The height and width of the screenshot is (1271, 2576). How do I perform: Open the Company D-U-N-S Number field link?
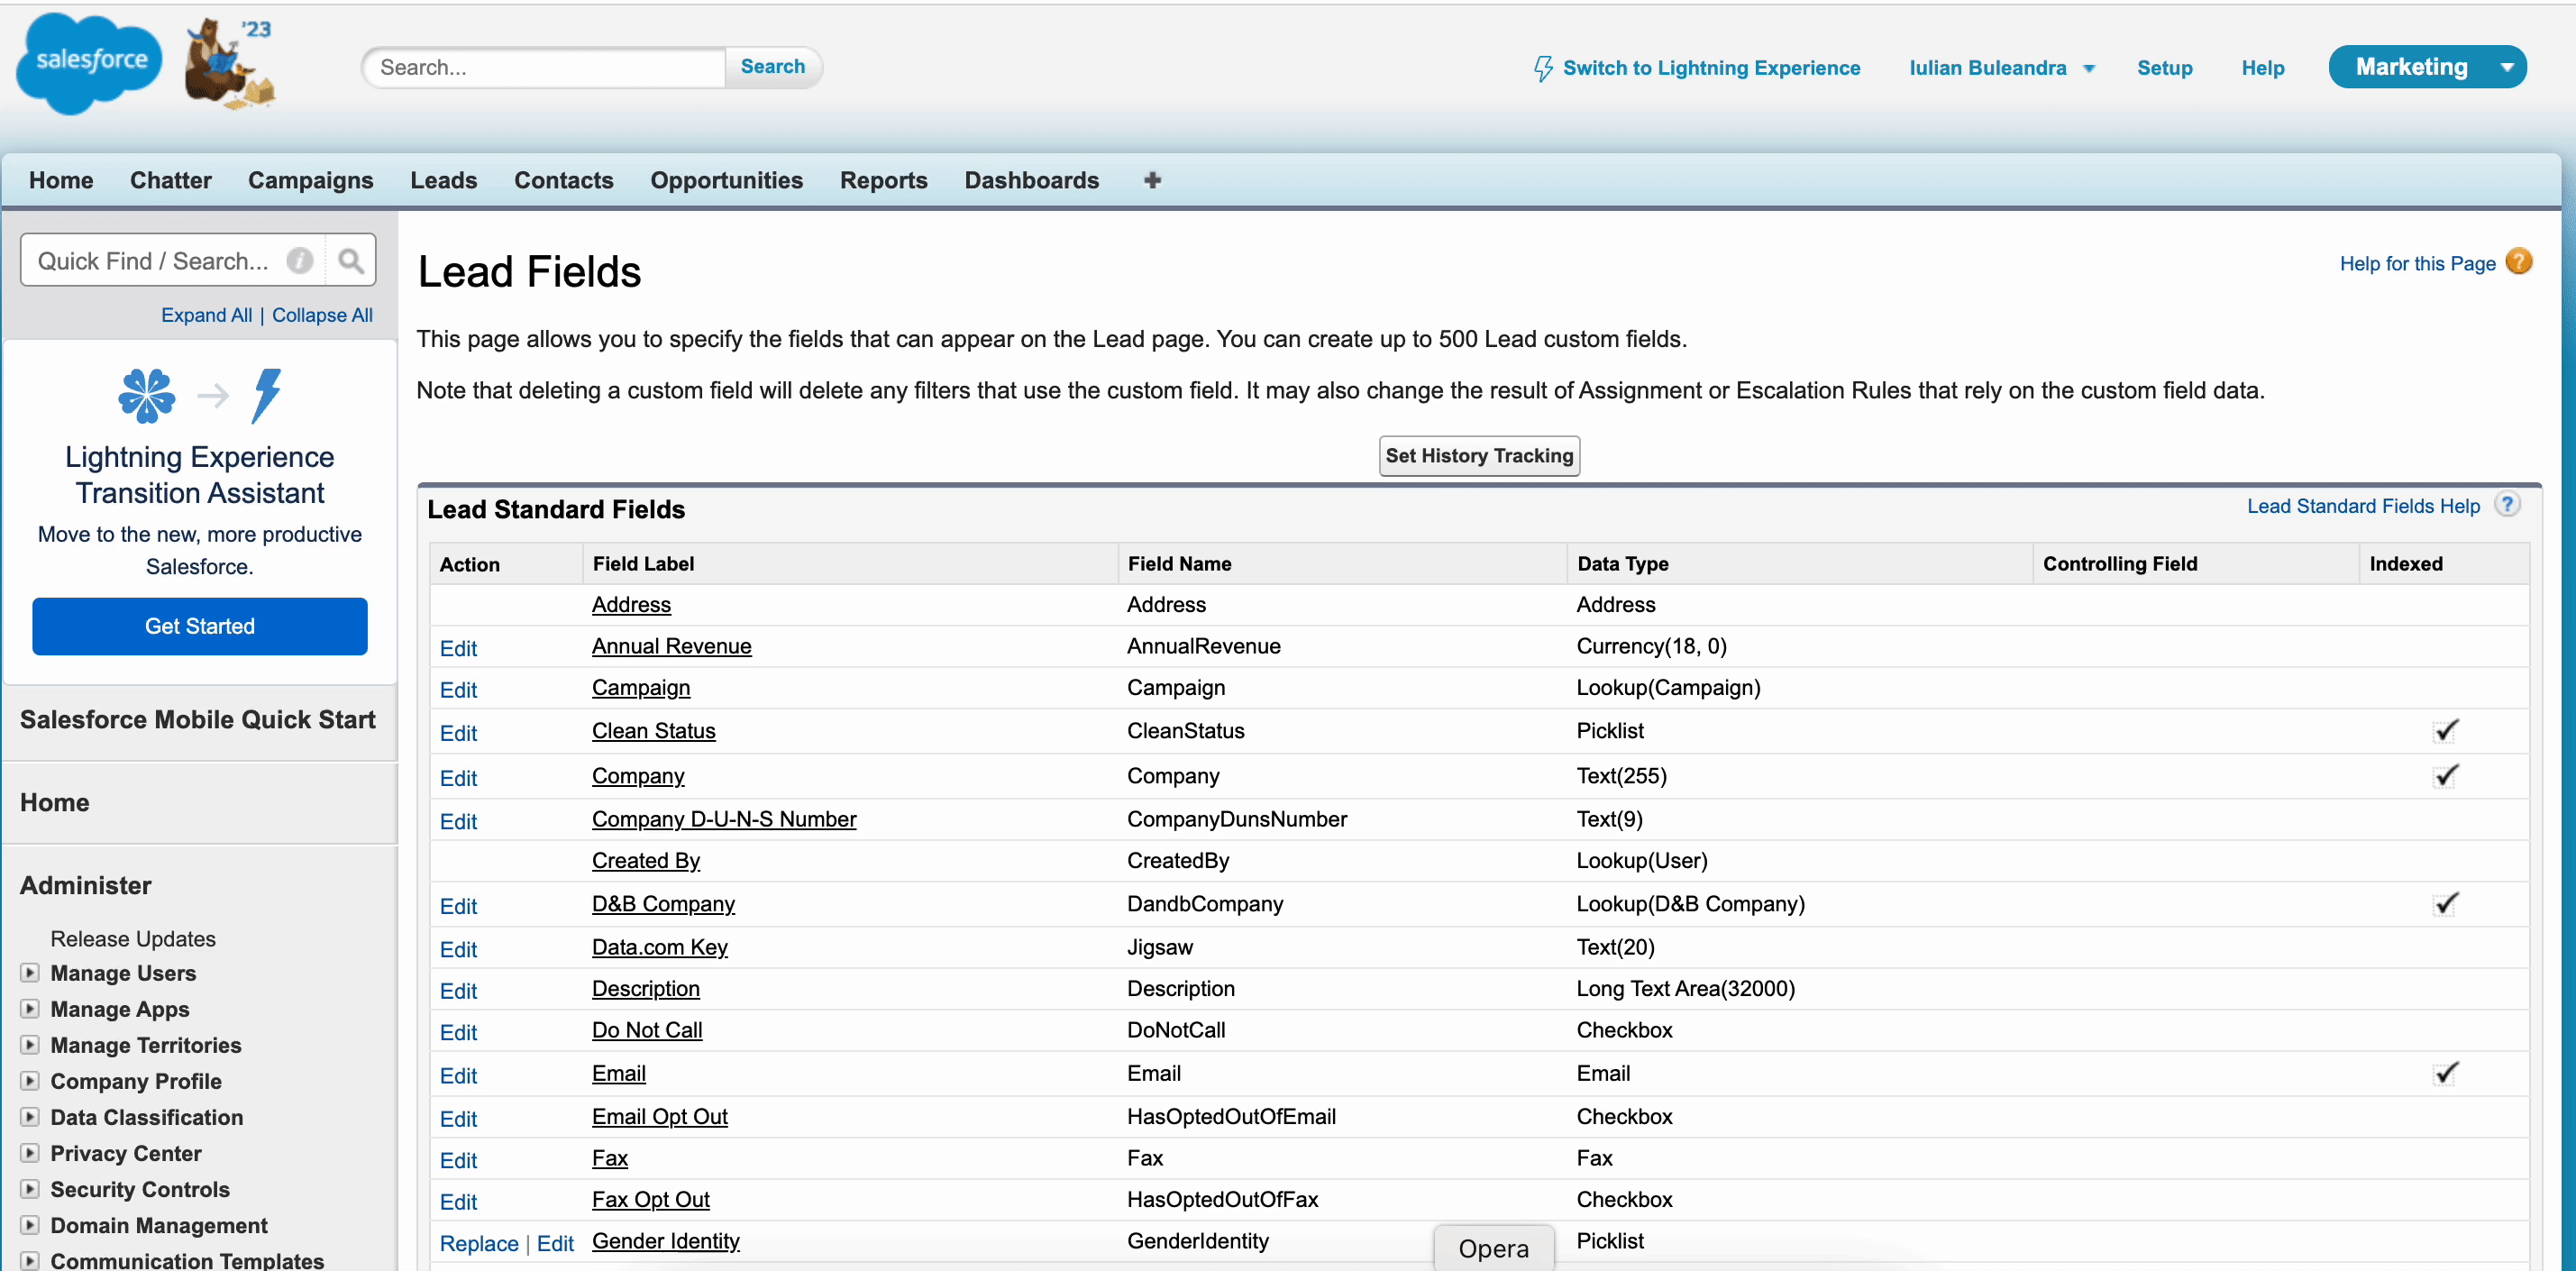pos(724,819)
